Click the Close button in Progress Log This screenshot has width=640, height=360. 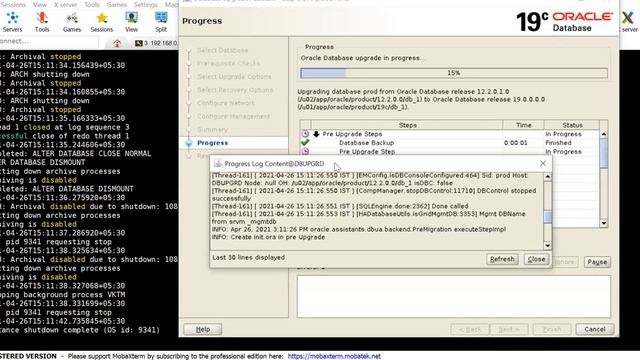(x=536, y=259)
